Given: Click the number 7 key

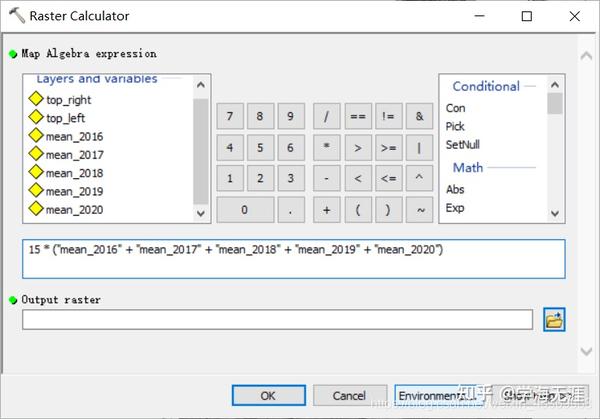Looking at the screenshot, I should [x=230, y=116].
